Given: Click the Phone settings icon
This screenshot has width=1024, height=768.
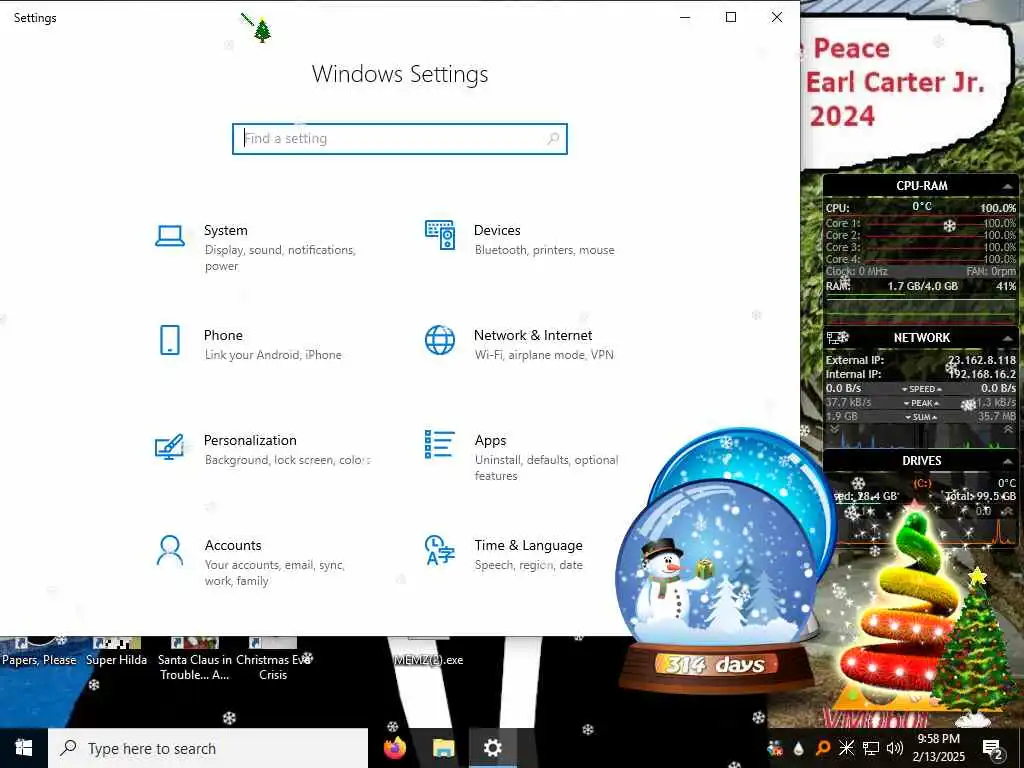Looking at the screenshot, I should [x=170, y=340].
